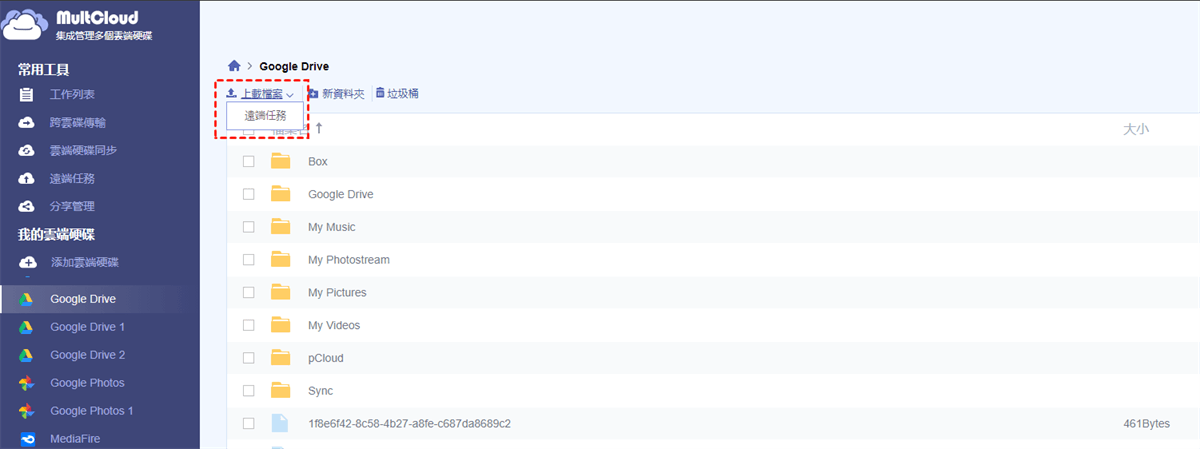Check the My Videos folder checkbox
This screenshot has height=449, width=1200.
pos(249,325)
